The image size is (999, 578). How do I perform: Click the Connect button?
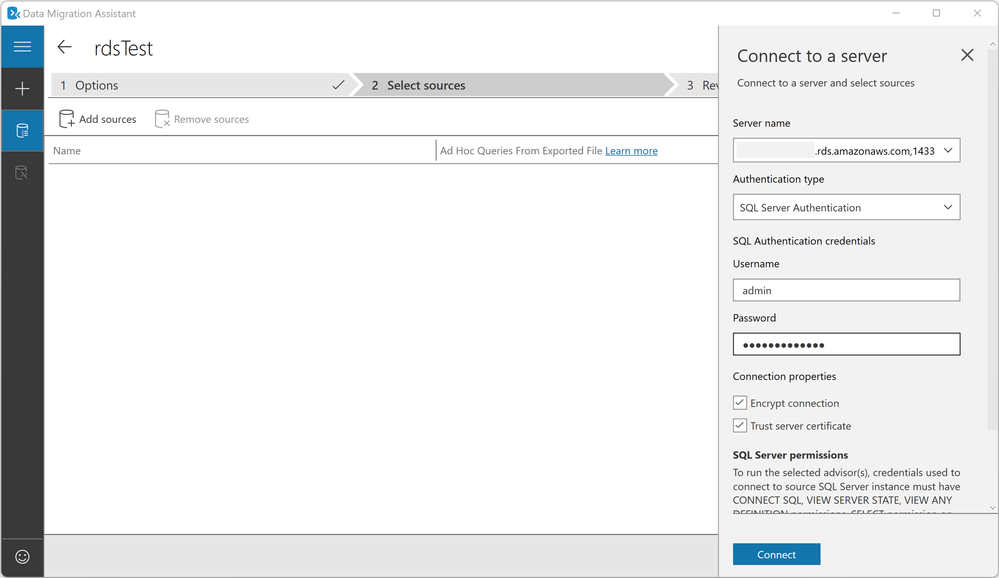pyautogui.click(x=777, y=554)
